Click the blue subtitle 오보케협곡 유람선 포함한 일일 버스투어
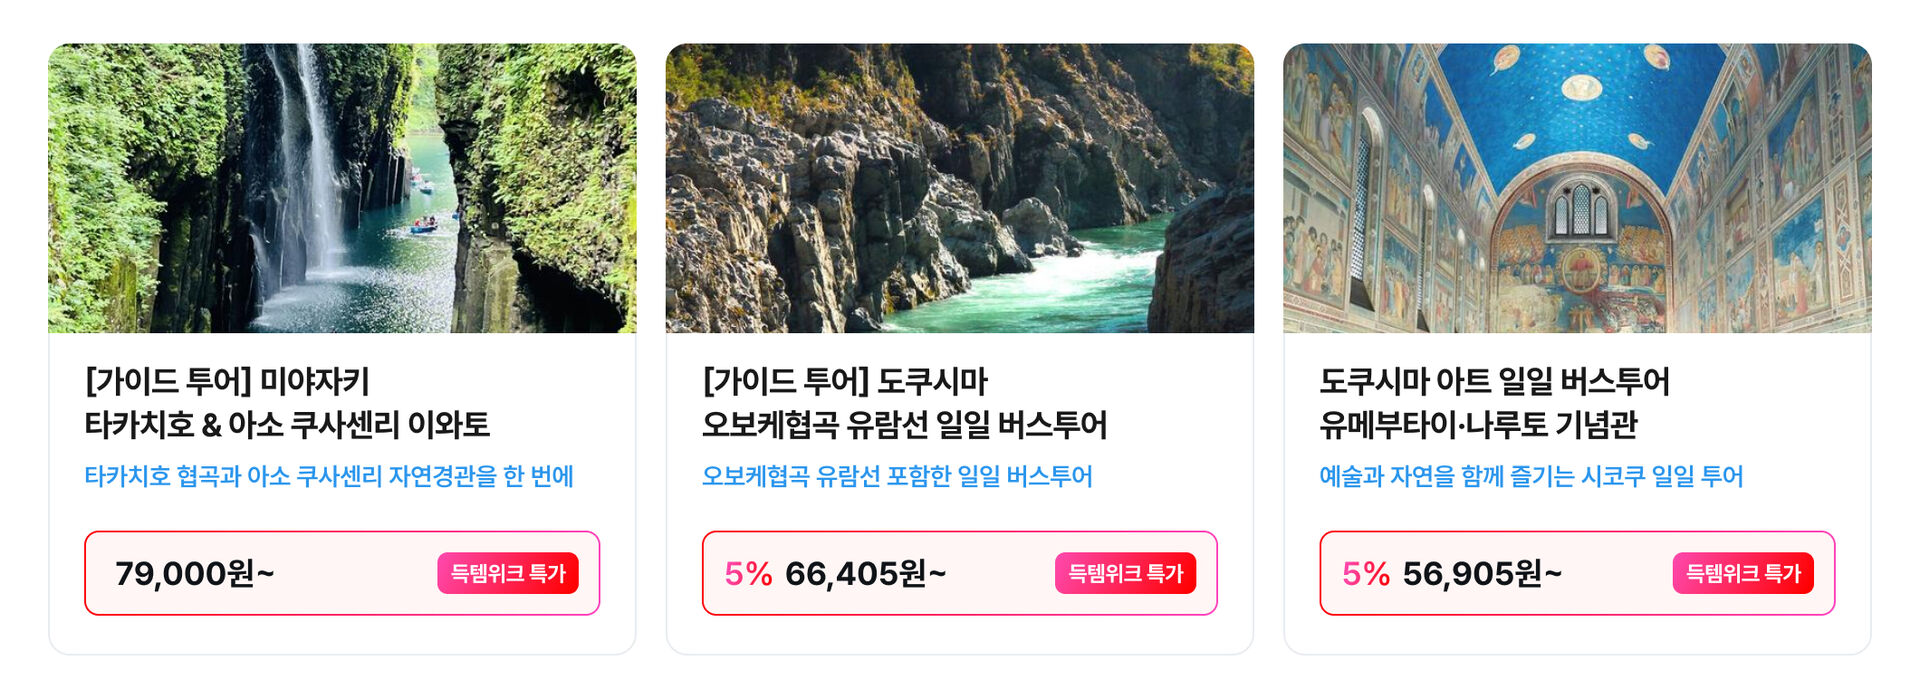Screen dimensions: 1920x699 tap(897, 476)
